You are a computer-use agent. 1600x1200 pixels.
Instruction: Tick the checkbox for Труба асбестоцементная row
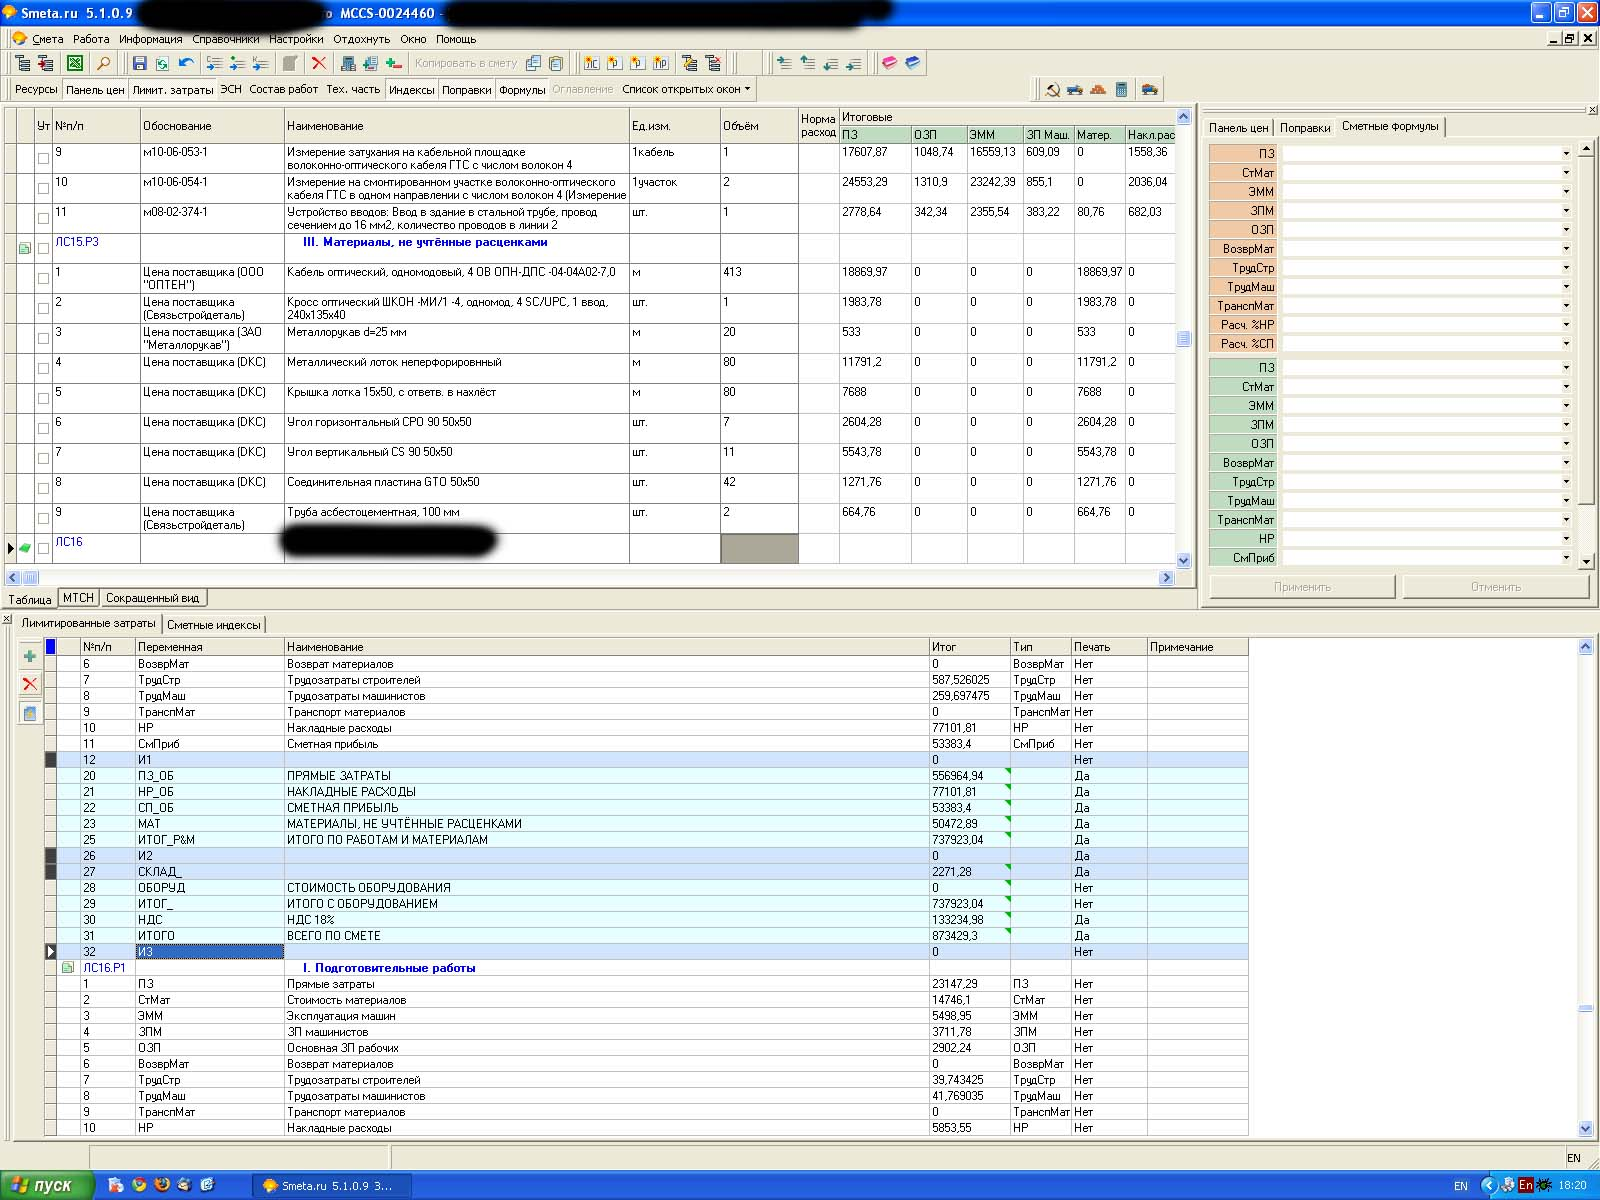coord(43,518)
